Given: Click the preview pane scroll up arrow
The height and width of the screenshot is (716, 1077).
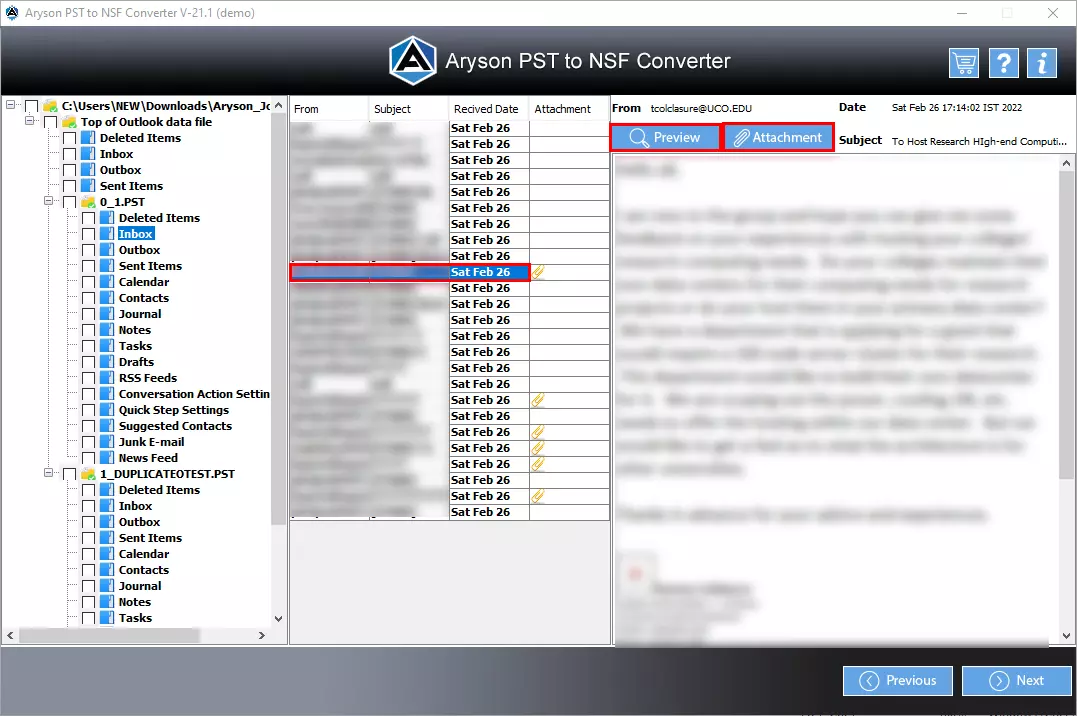Looking at the screenshot, I should click(1066, 164).
